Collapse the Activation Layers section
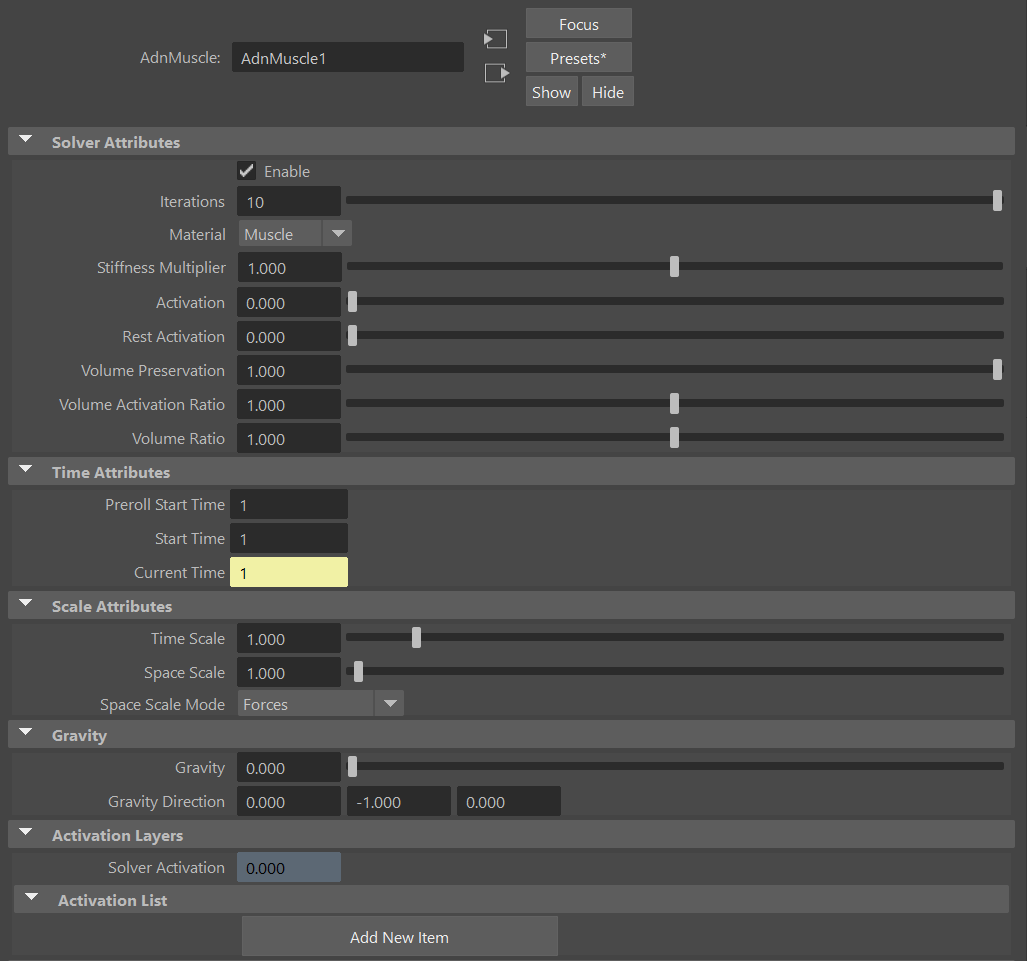 pos(25,833)
